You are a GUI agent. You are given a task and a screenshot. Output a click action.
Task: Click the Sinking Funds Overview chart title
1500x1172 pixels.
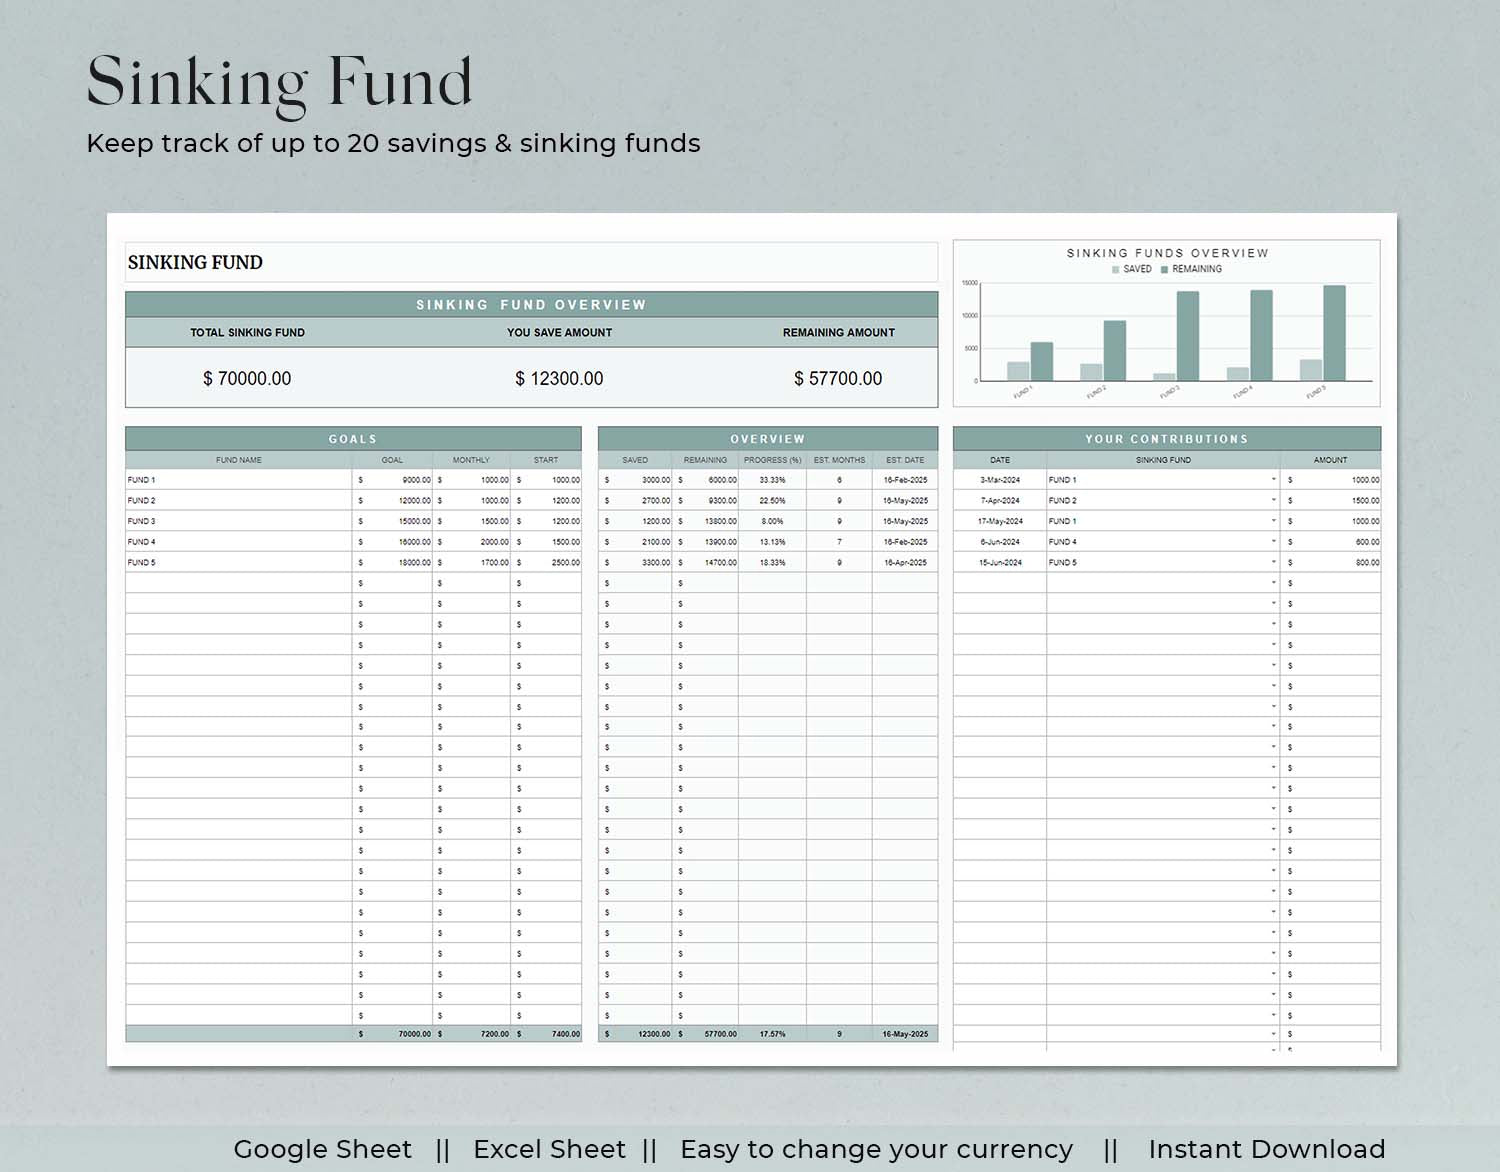point(1167,253)
